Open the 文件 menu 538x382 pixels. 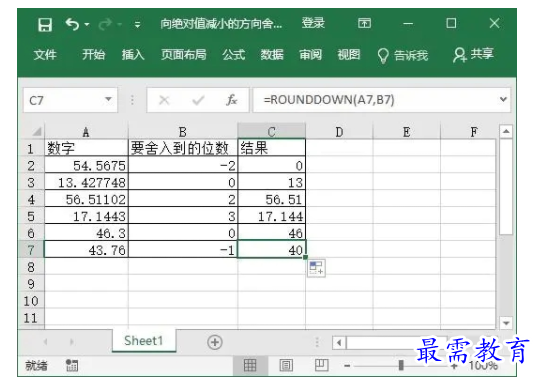click(x=45, y=55)
